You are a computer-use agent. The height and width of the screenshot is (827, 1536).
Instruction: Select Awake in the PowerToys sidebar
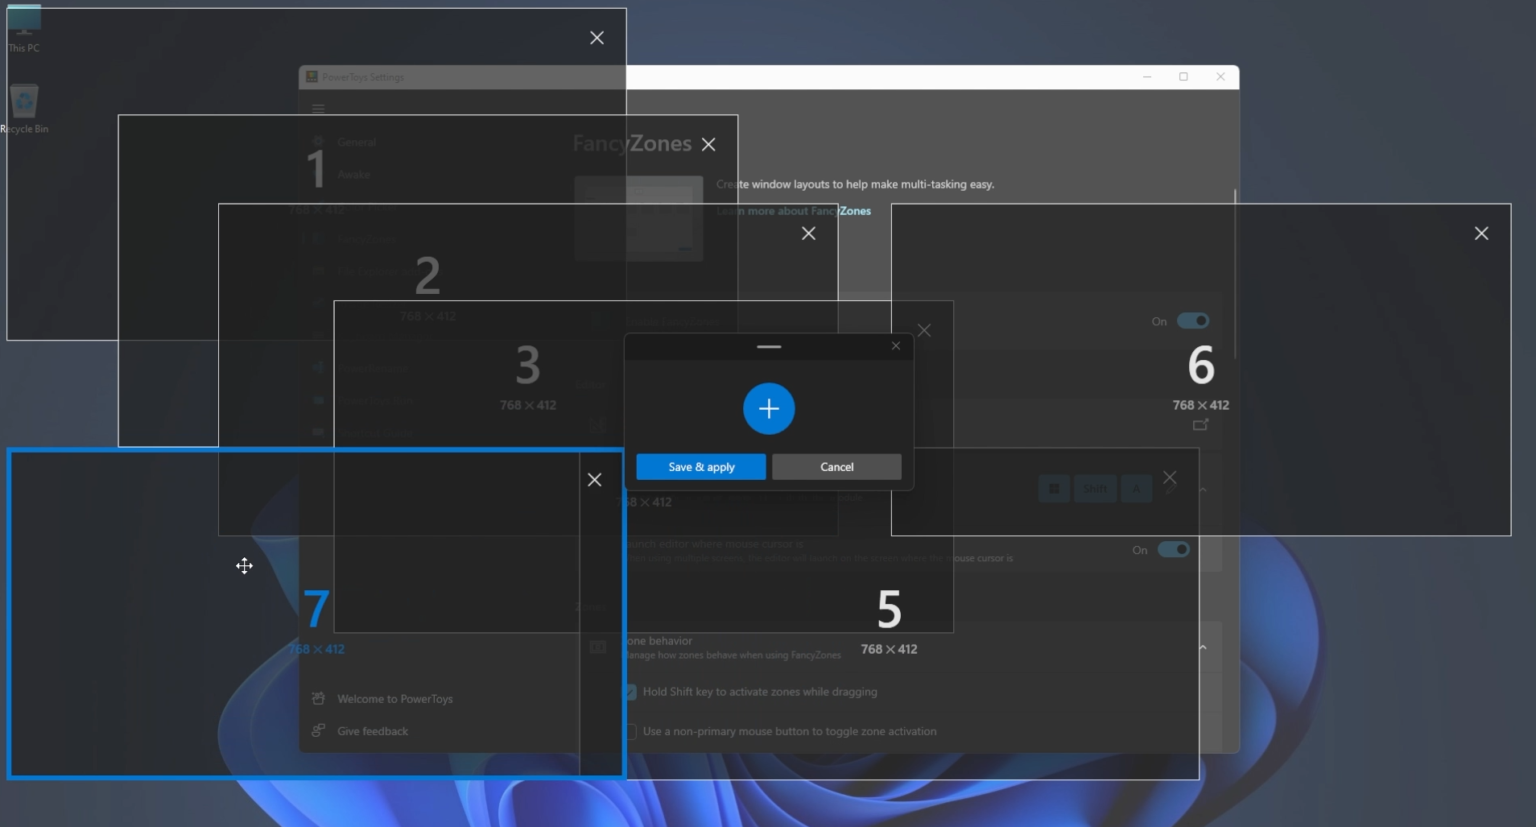pyautogui.click(x=356, y=174)
